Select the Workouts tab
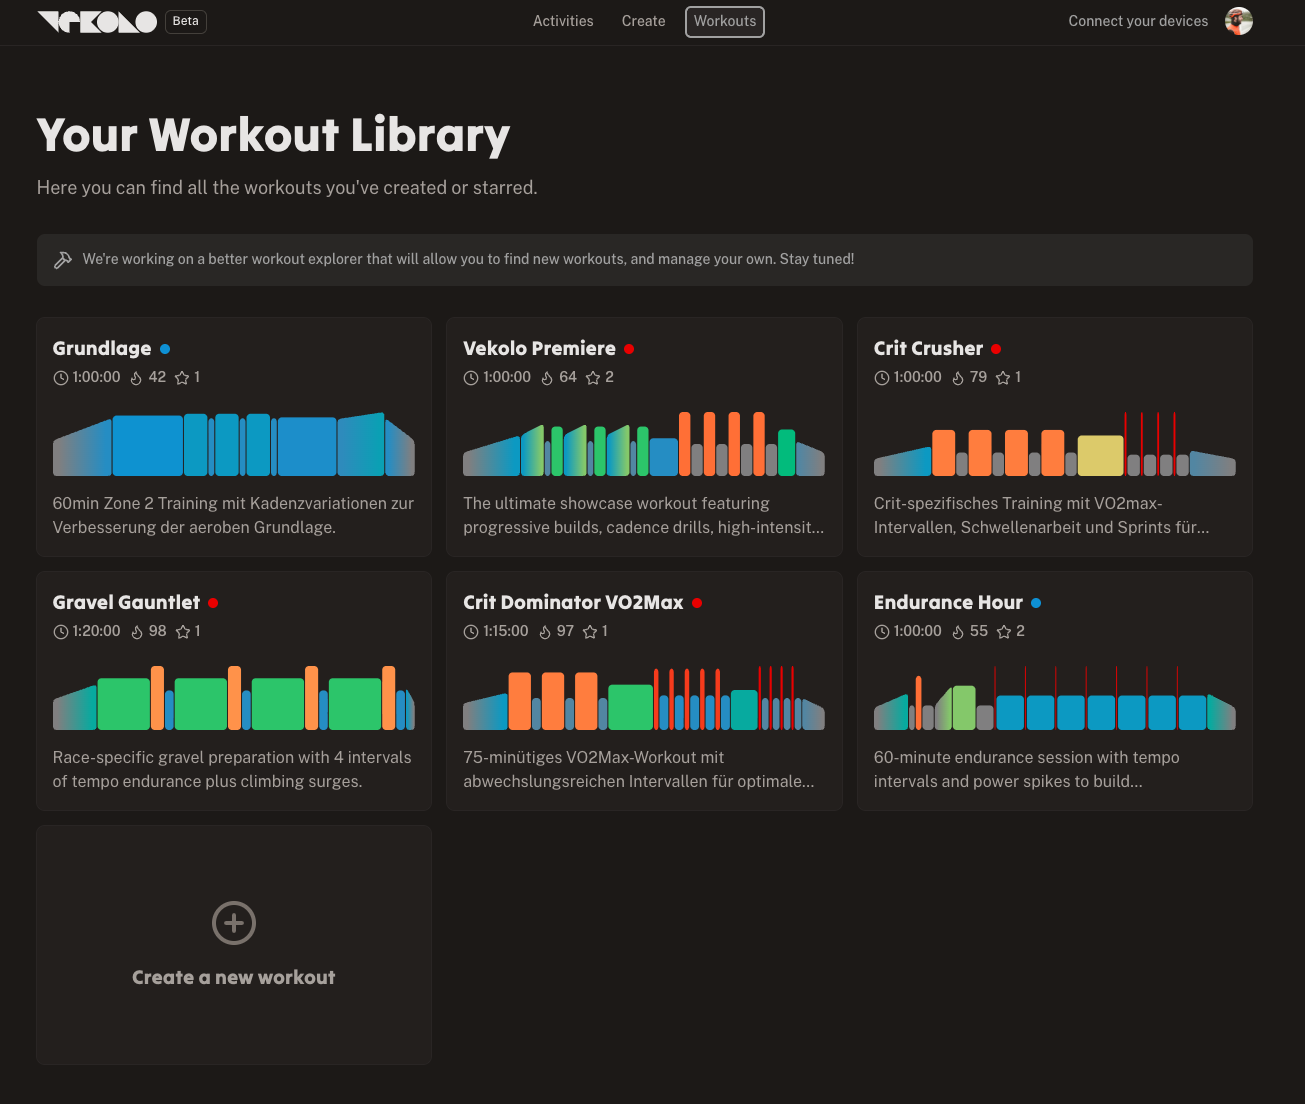This screenshot has height=1104, width=1305. click(725, 21)
